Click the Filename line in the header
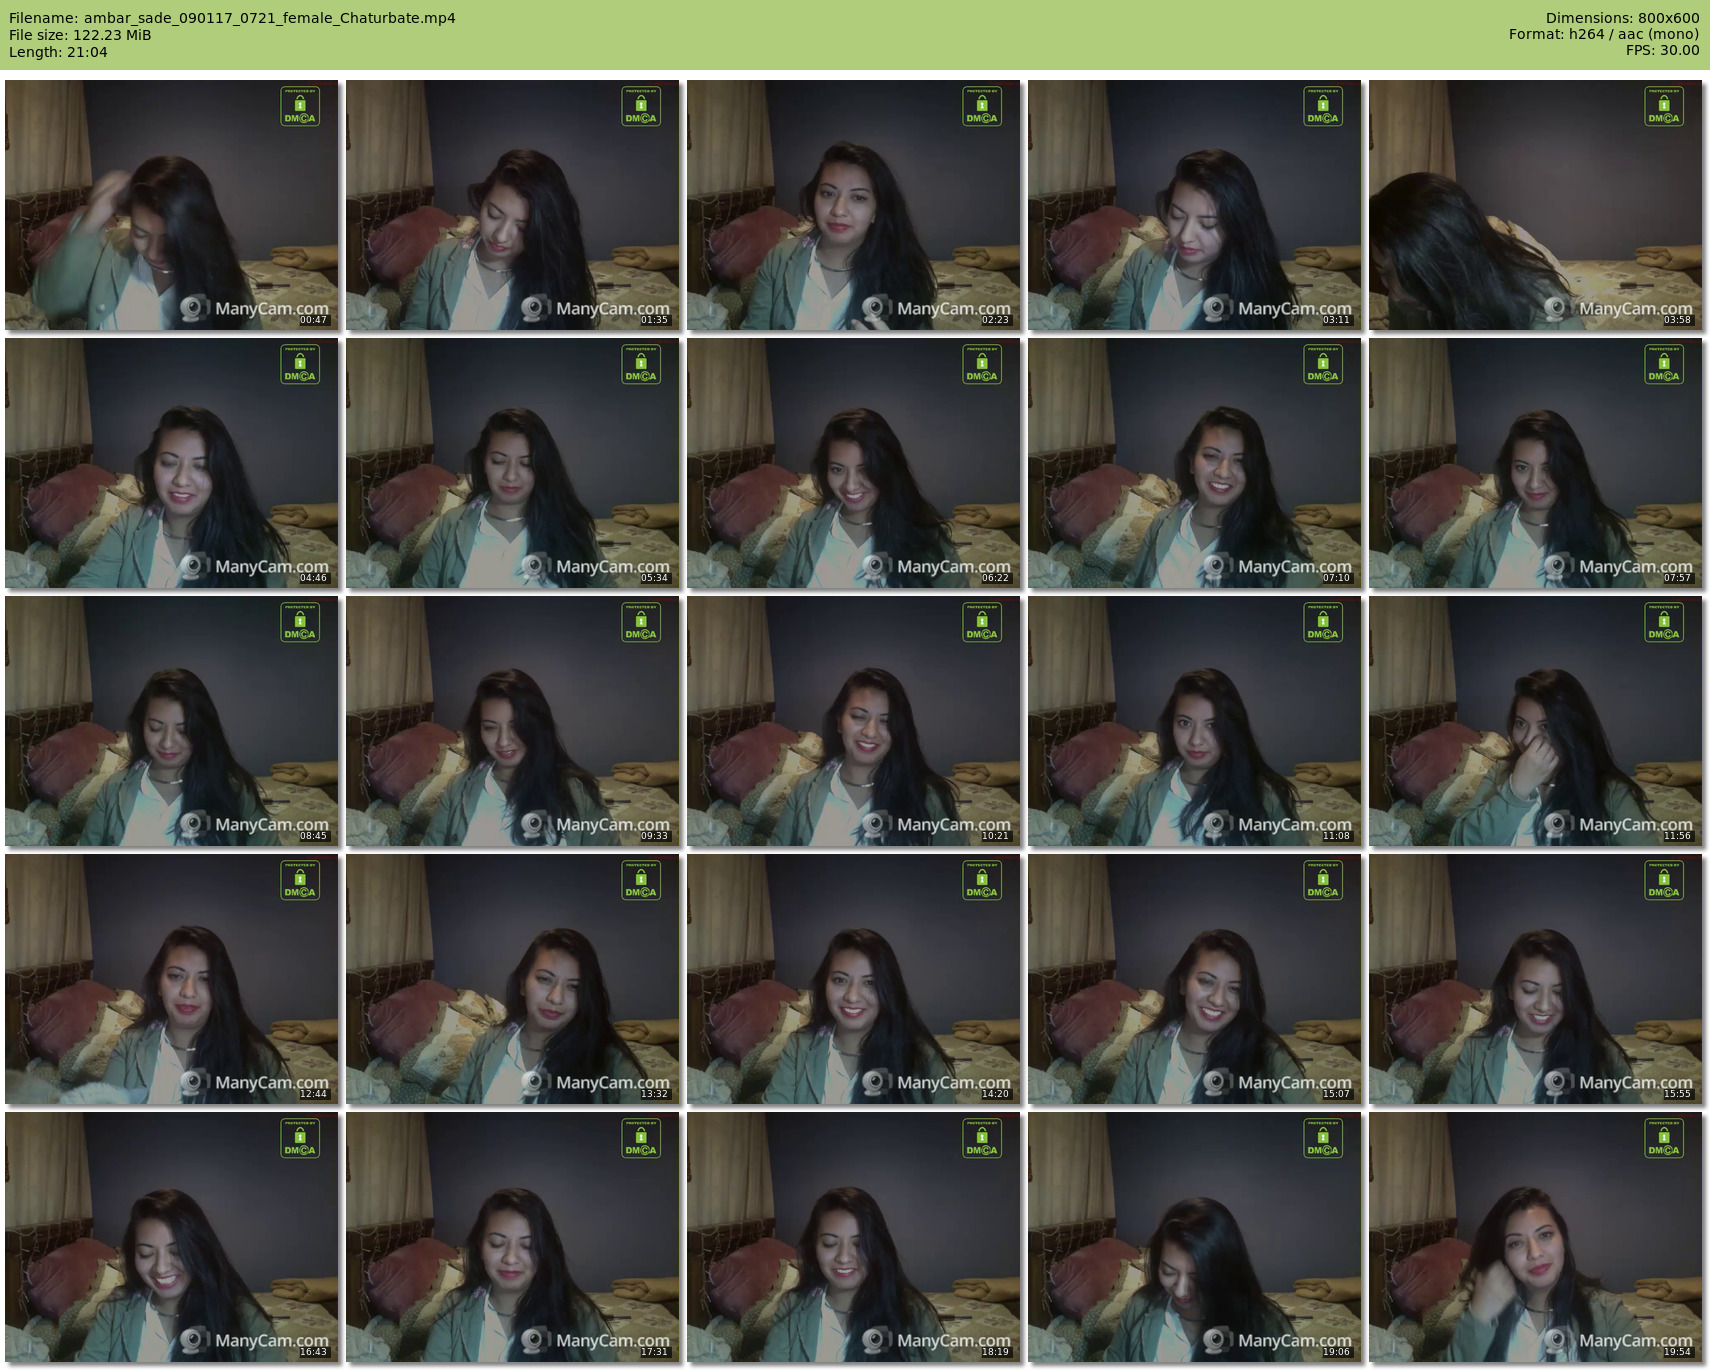Viewport: 1710px width, 1370px height. coord(232,18)
